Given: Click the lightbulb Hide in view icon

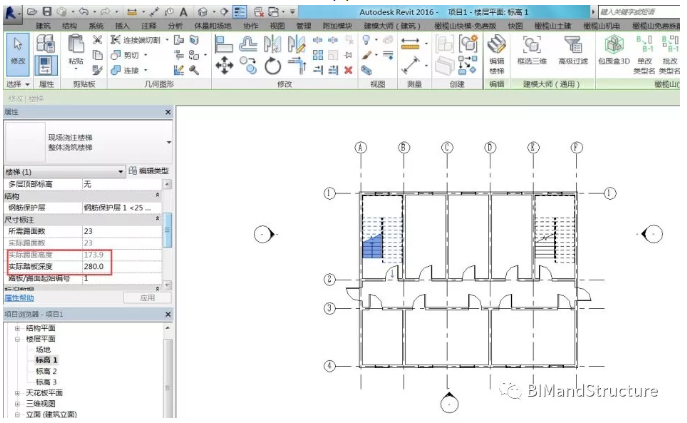Looking at the screenshot, I should 366,40.
